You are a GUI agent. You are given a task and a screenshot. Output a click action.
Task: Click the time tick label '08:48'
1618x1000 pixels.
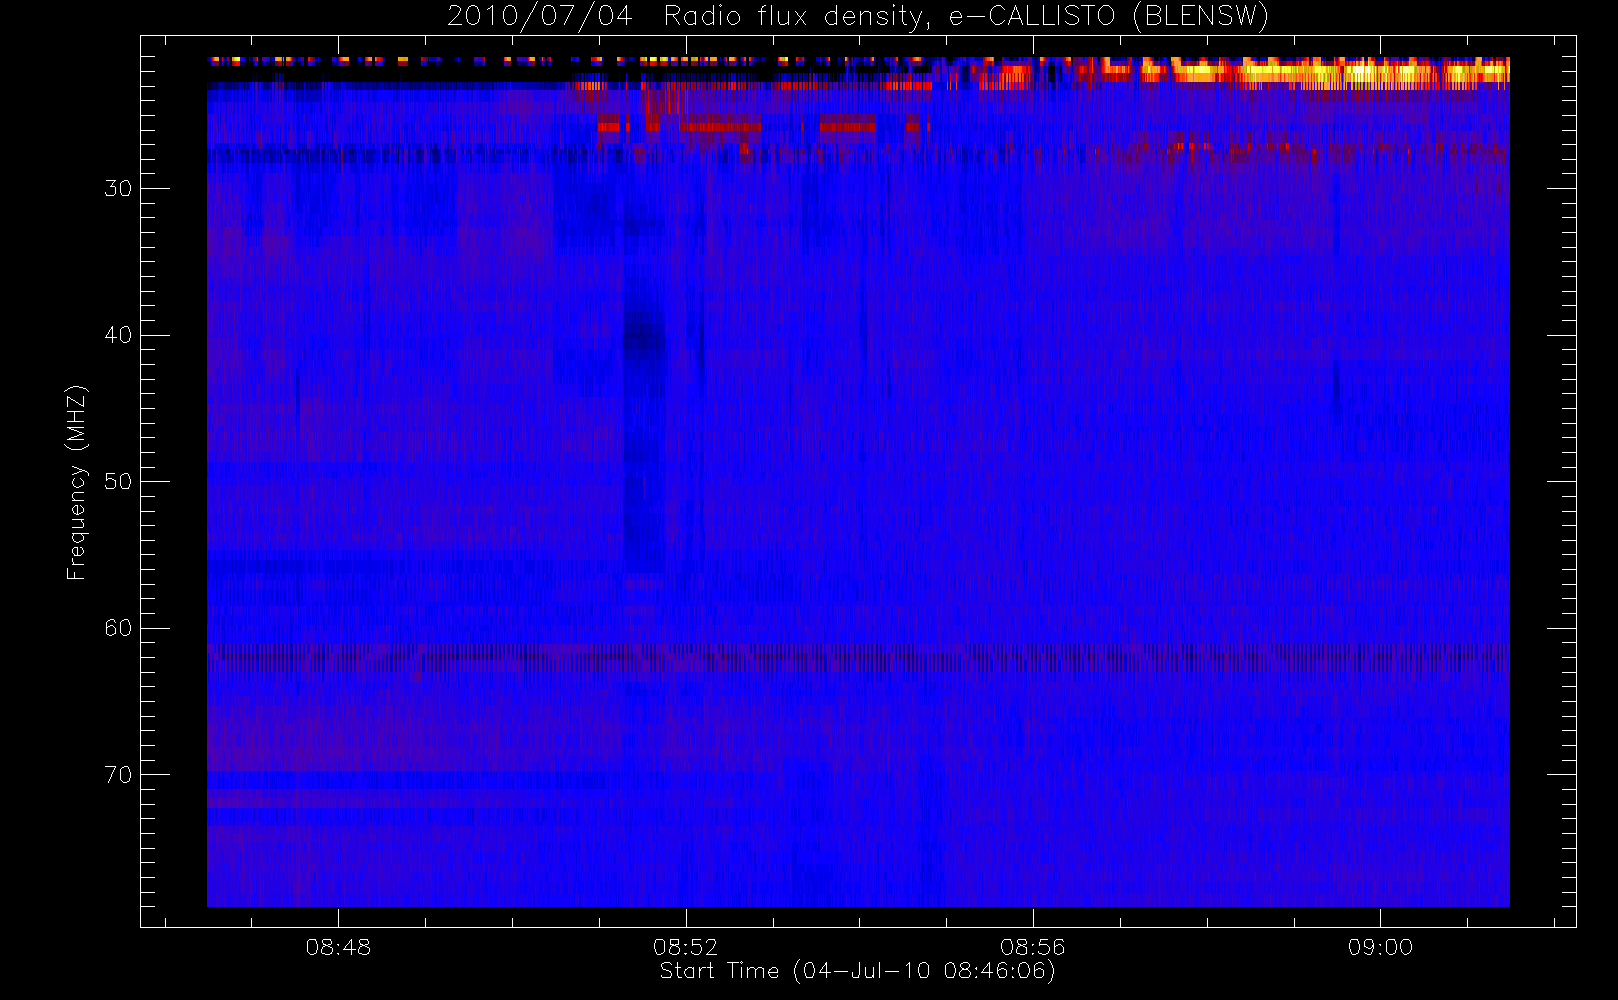click(x=338, y=947)
